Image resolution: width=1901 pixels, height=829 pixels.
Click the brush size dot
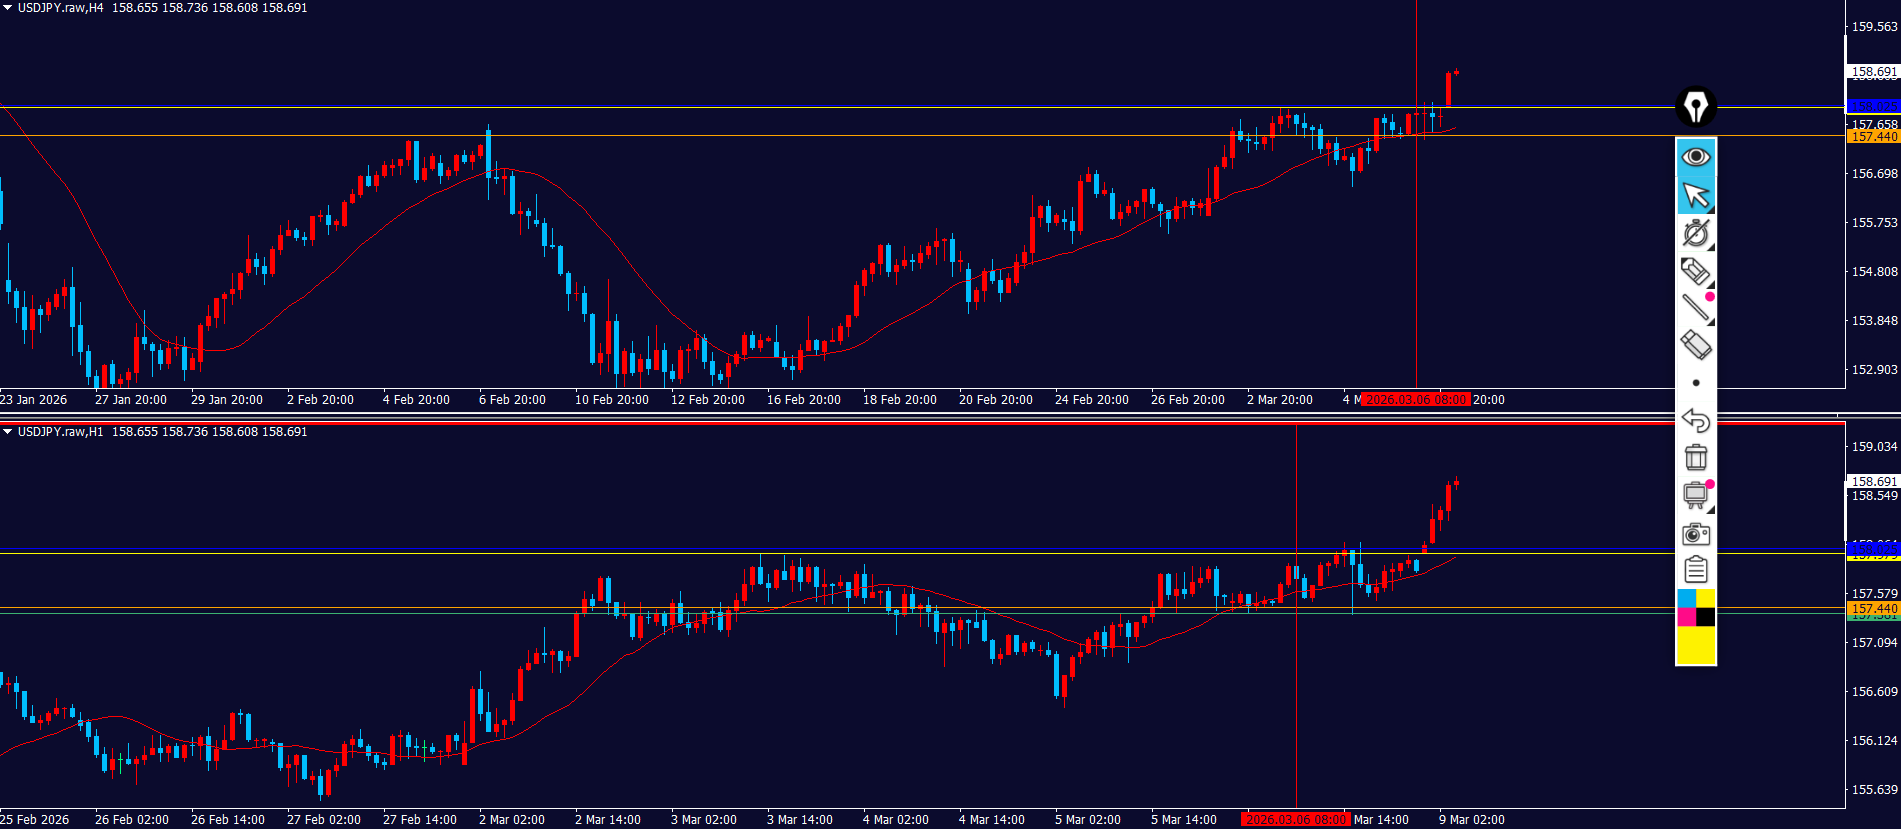tap(1695, 383)
